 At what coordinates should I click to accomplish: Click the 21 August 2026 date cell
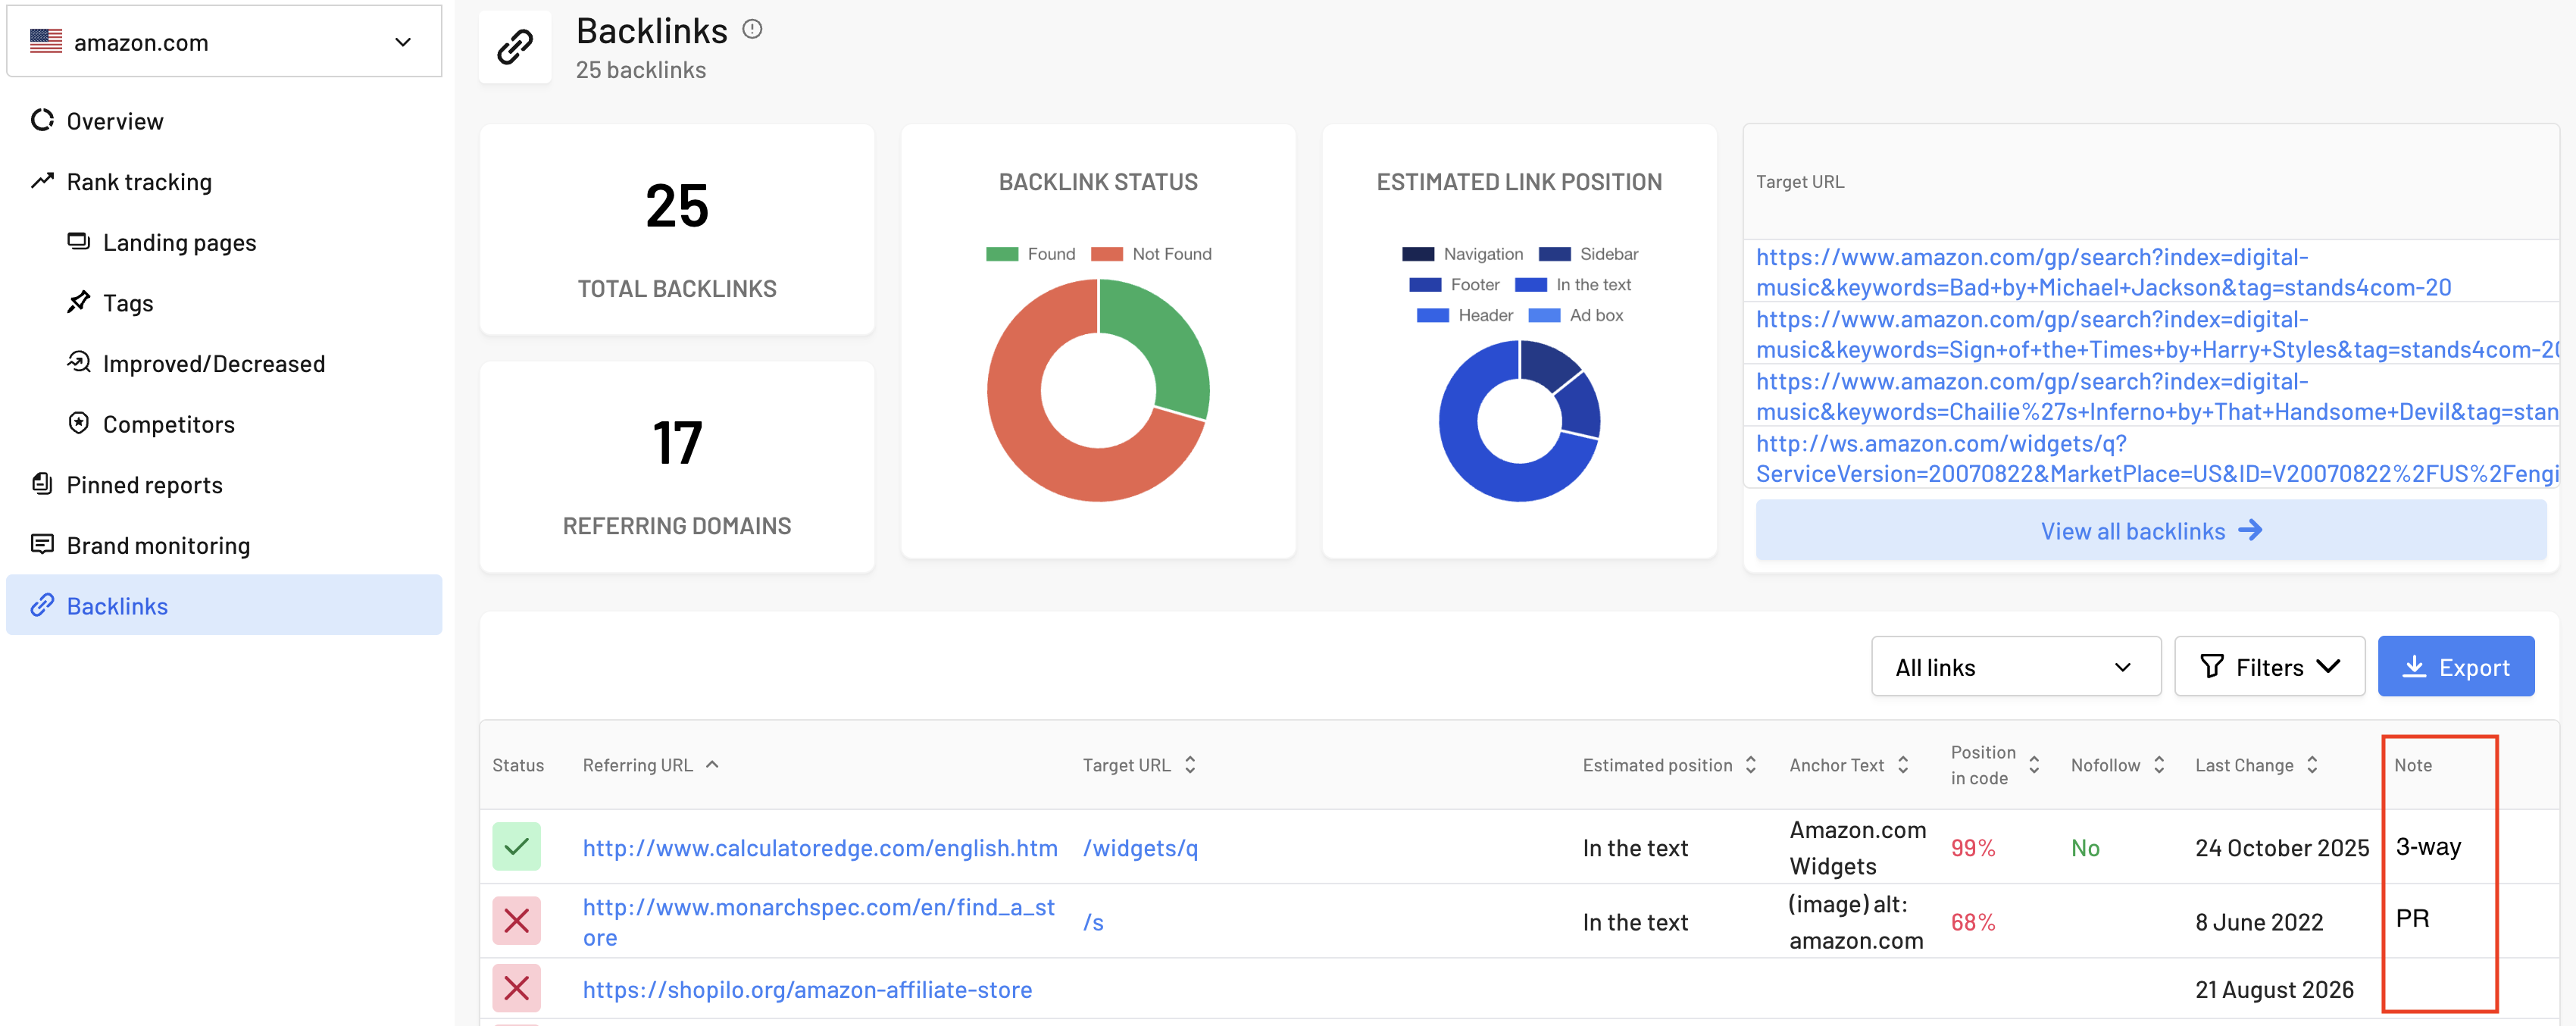point(2274,990)
